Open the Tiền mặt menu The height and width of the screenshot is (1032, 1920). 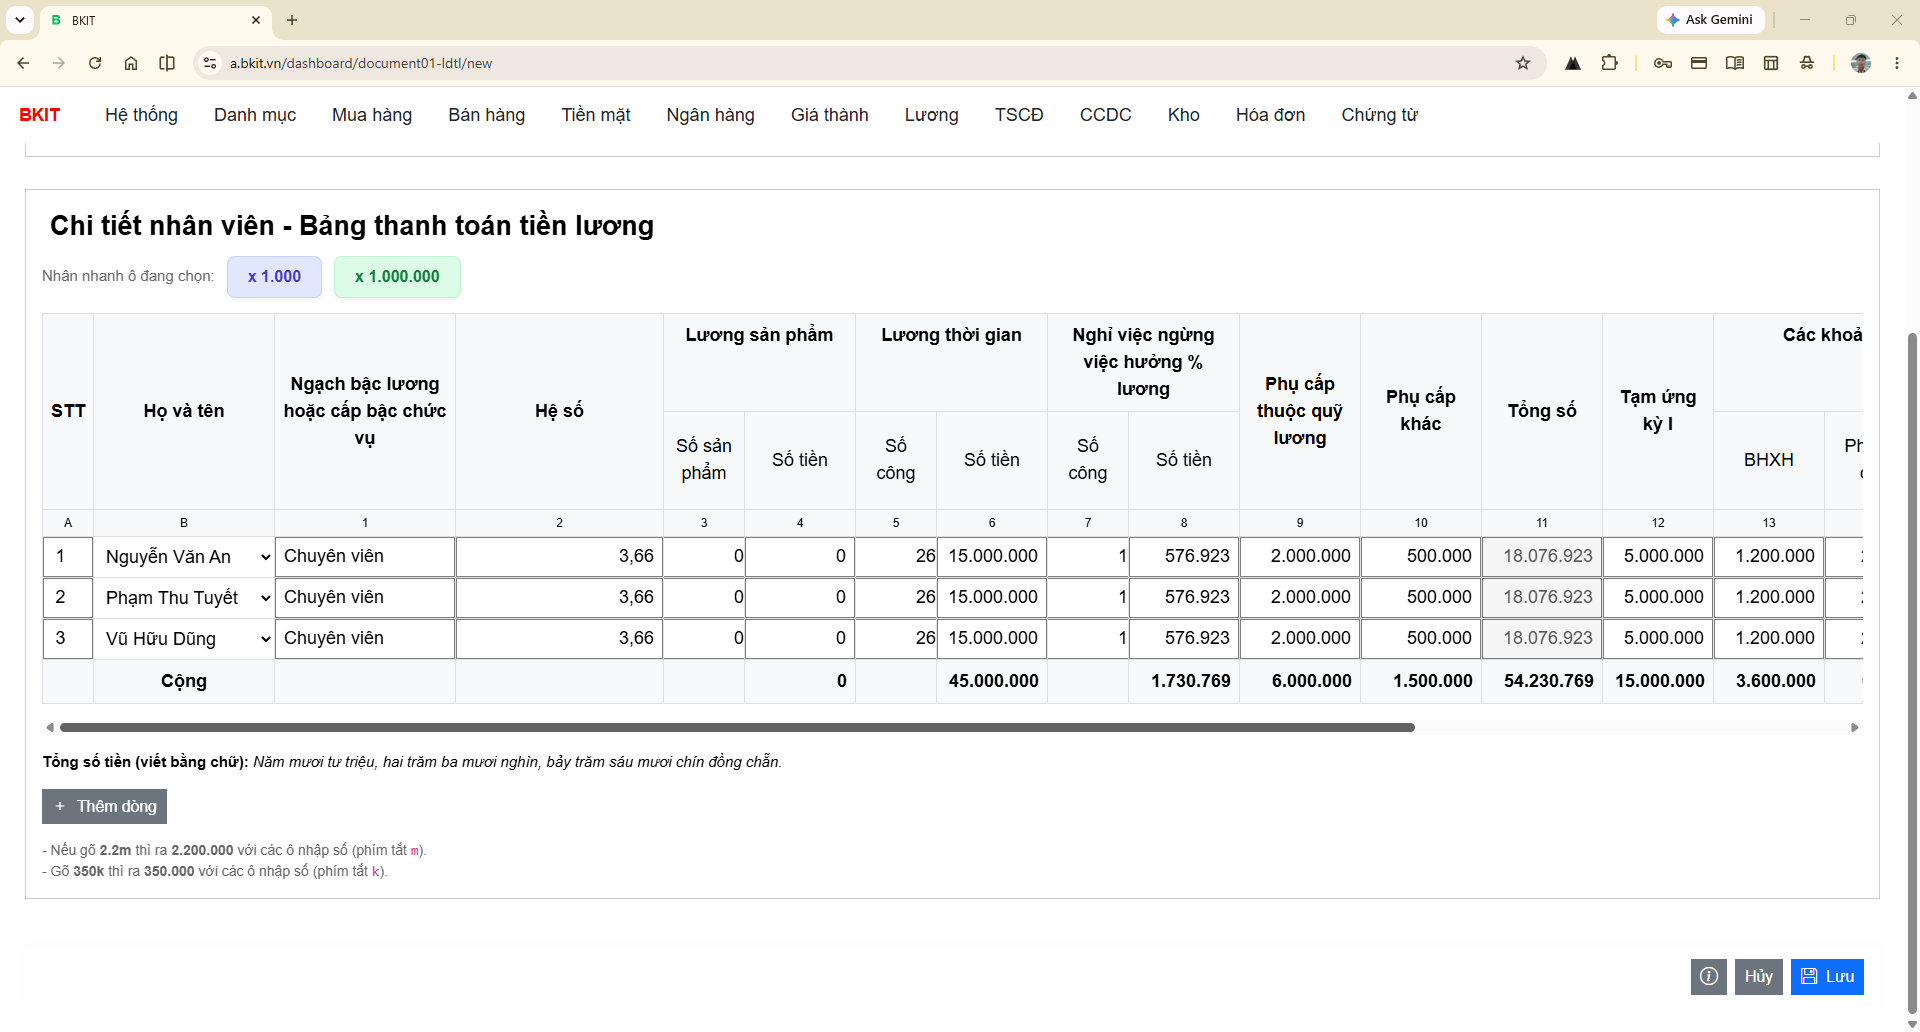(x=596, y=115)
